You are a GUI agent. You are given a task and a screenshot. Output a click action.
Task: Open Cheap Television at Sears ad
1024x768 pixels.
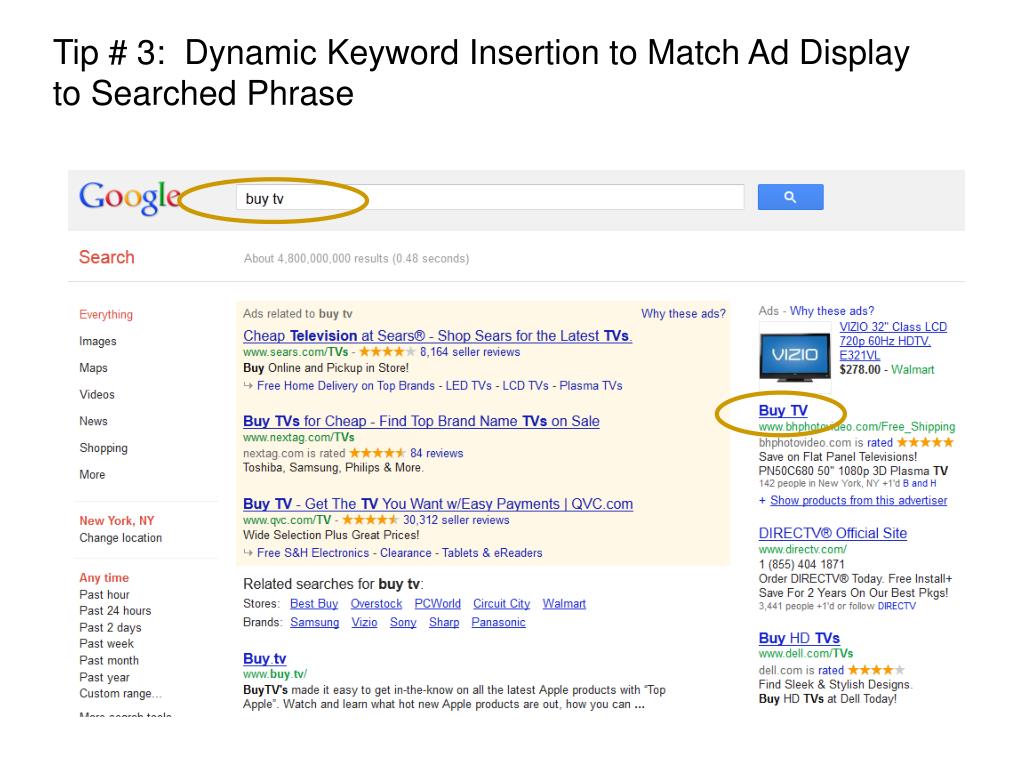tap(438, 336)
